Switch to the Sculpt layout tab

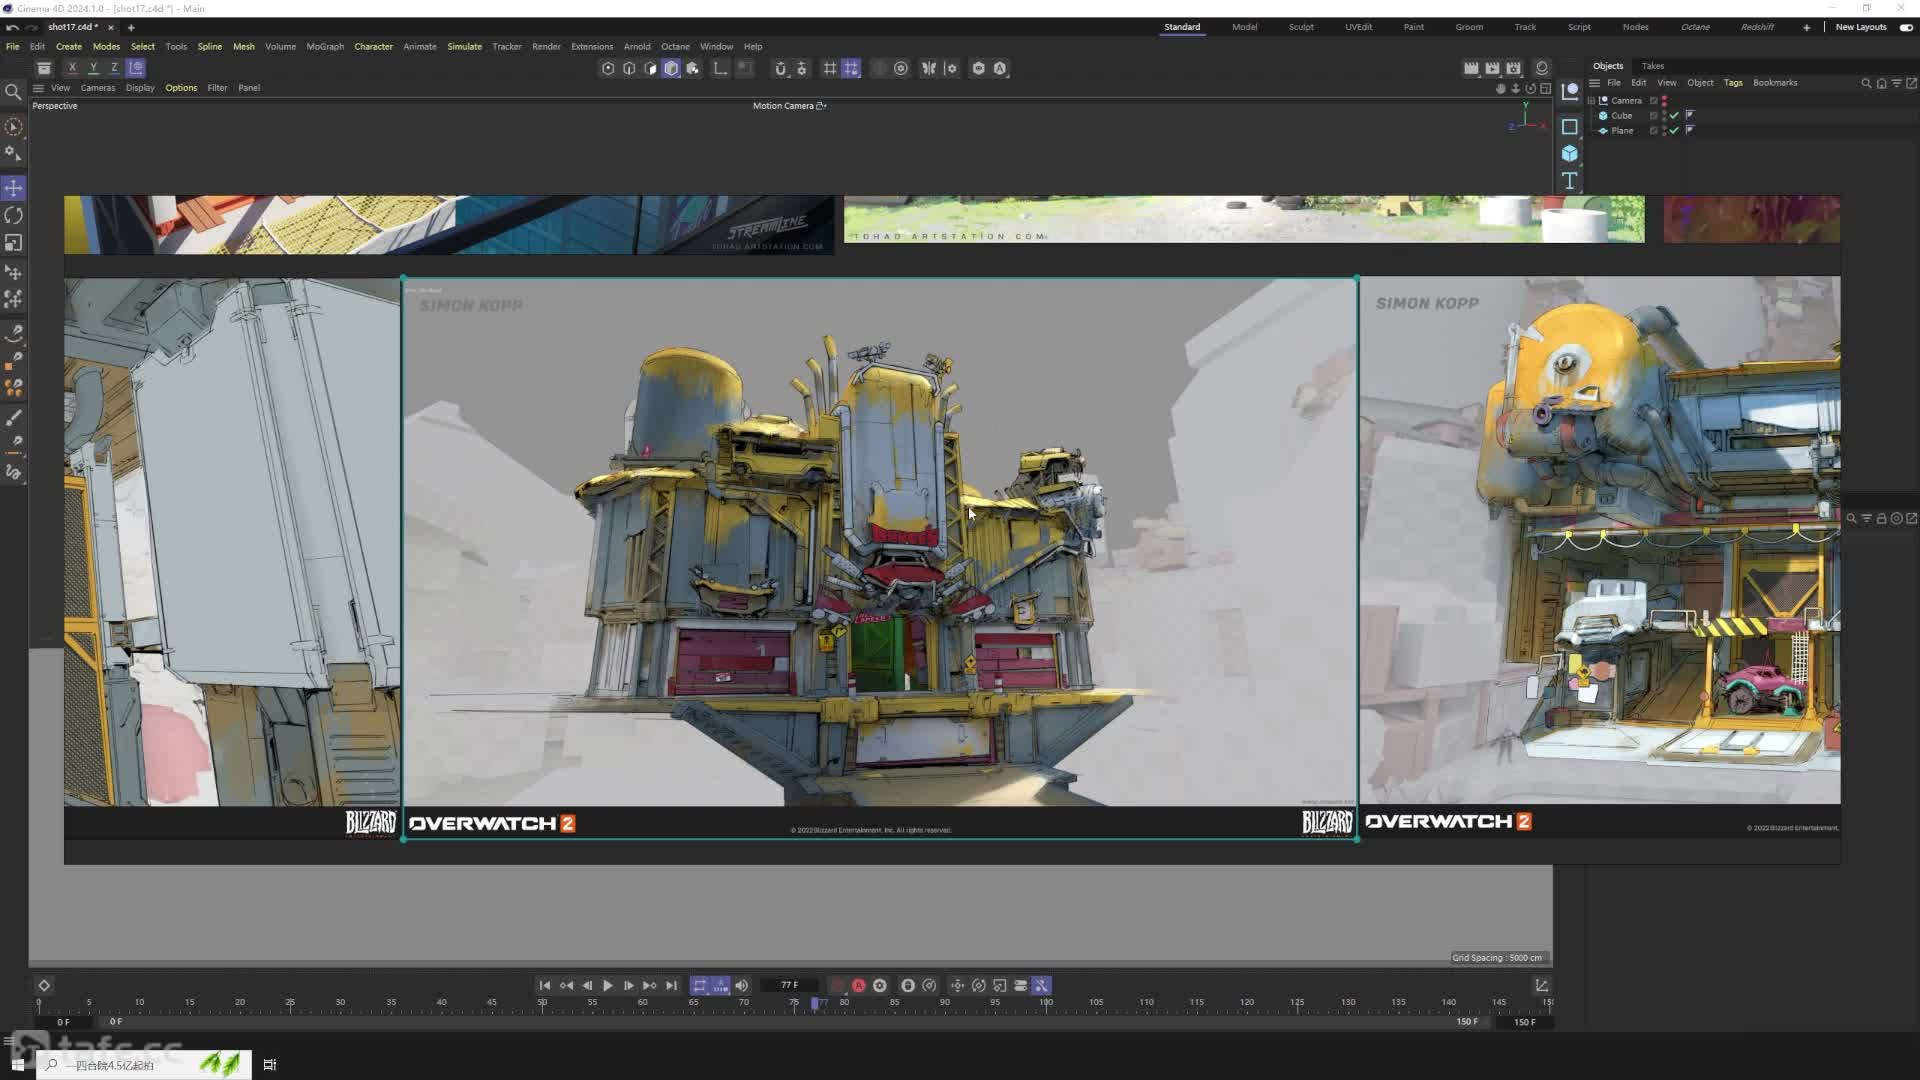1301,27
